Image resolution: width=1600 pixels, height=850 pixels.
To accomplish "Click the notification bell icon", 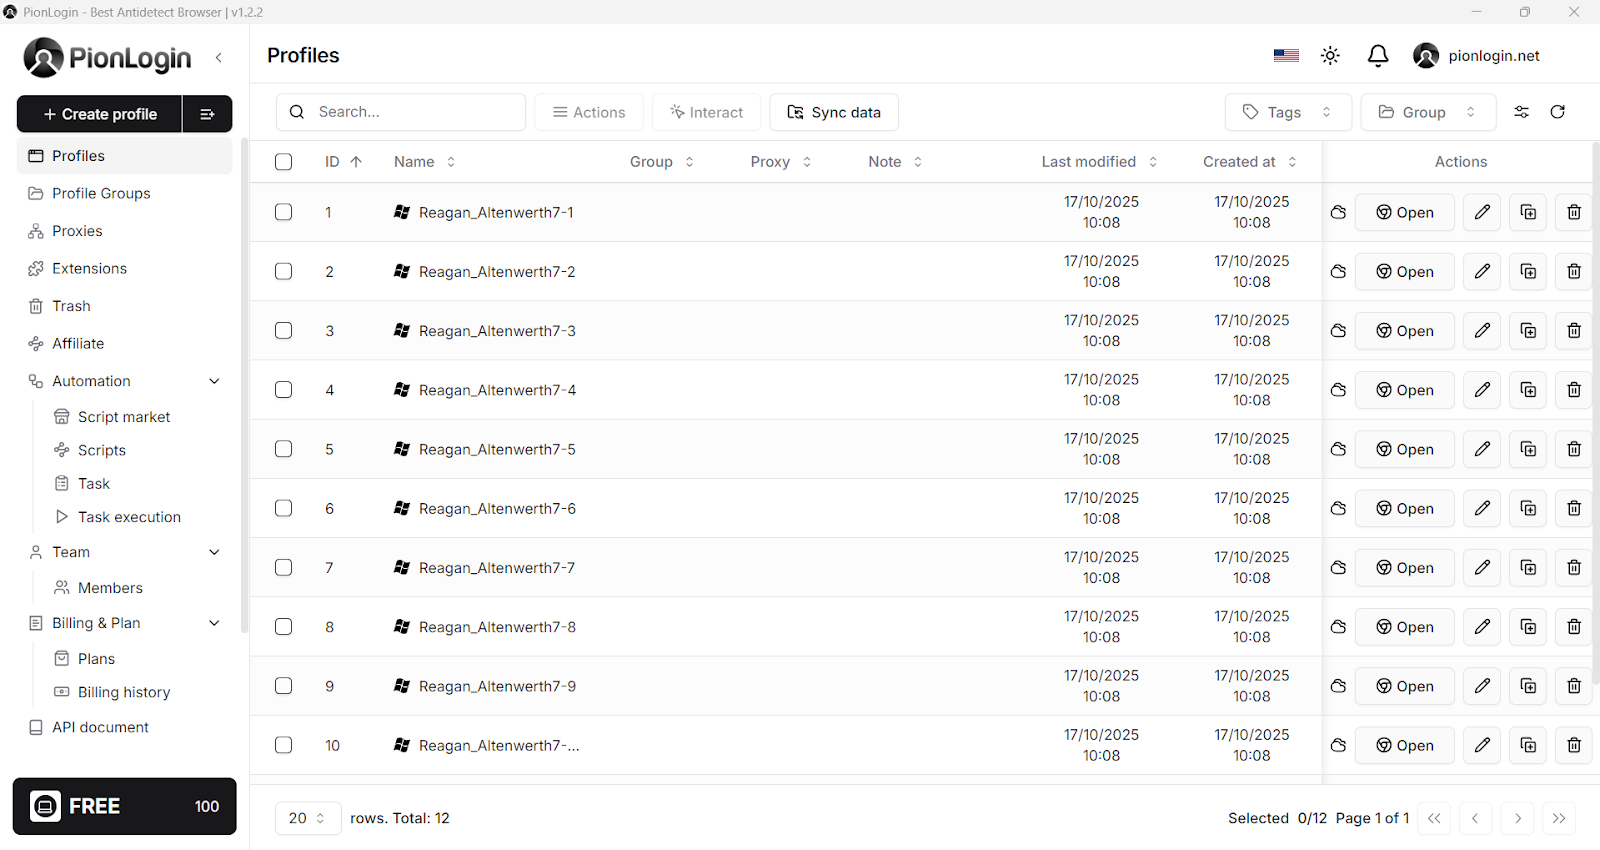I will (x=1378, y=56).
